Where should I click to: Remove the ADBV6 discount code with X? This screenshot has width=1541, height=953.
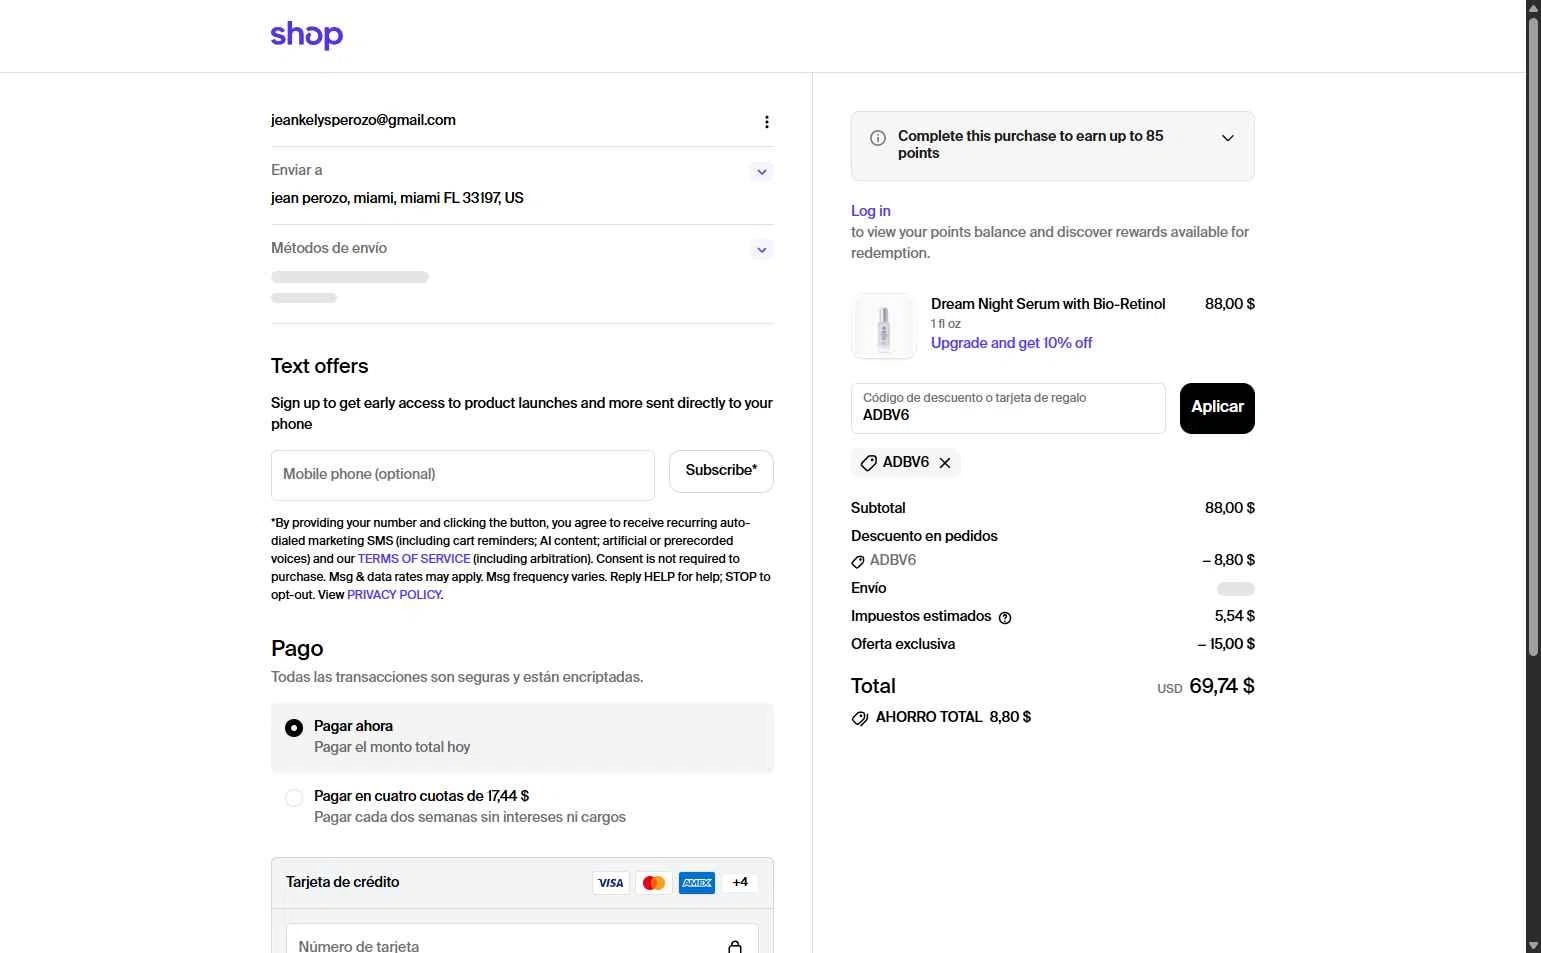945,463
